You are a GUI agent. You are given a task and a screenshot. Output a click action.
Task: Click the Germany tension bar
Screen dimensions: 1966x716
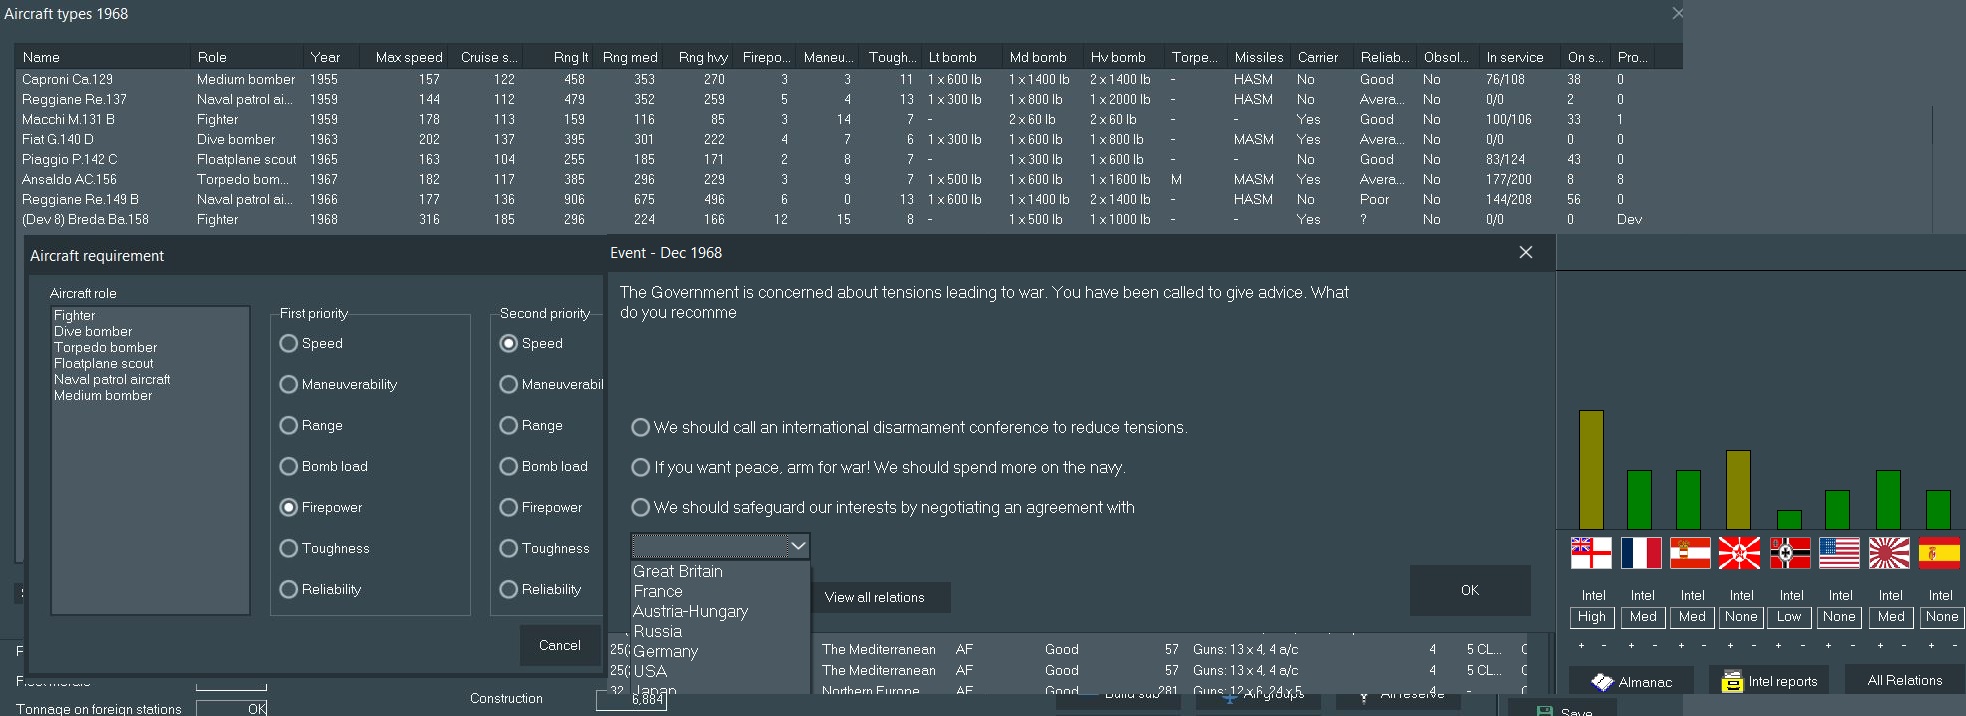(1790, 519)
